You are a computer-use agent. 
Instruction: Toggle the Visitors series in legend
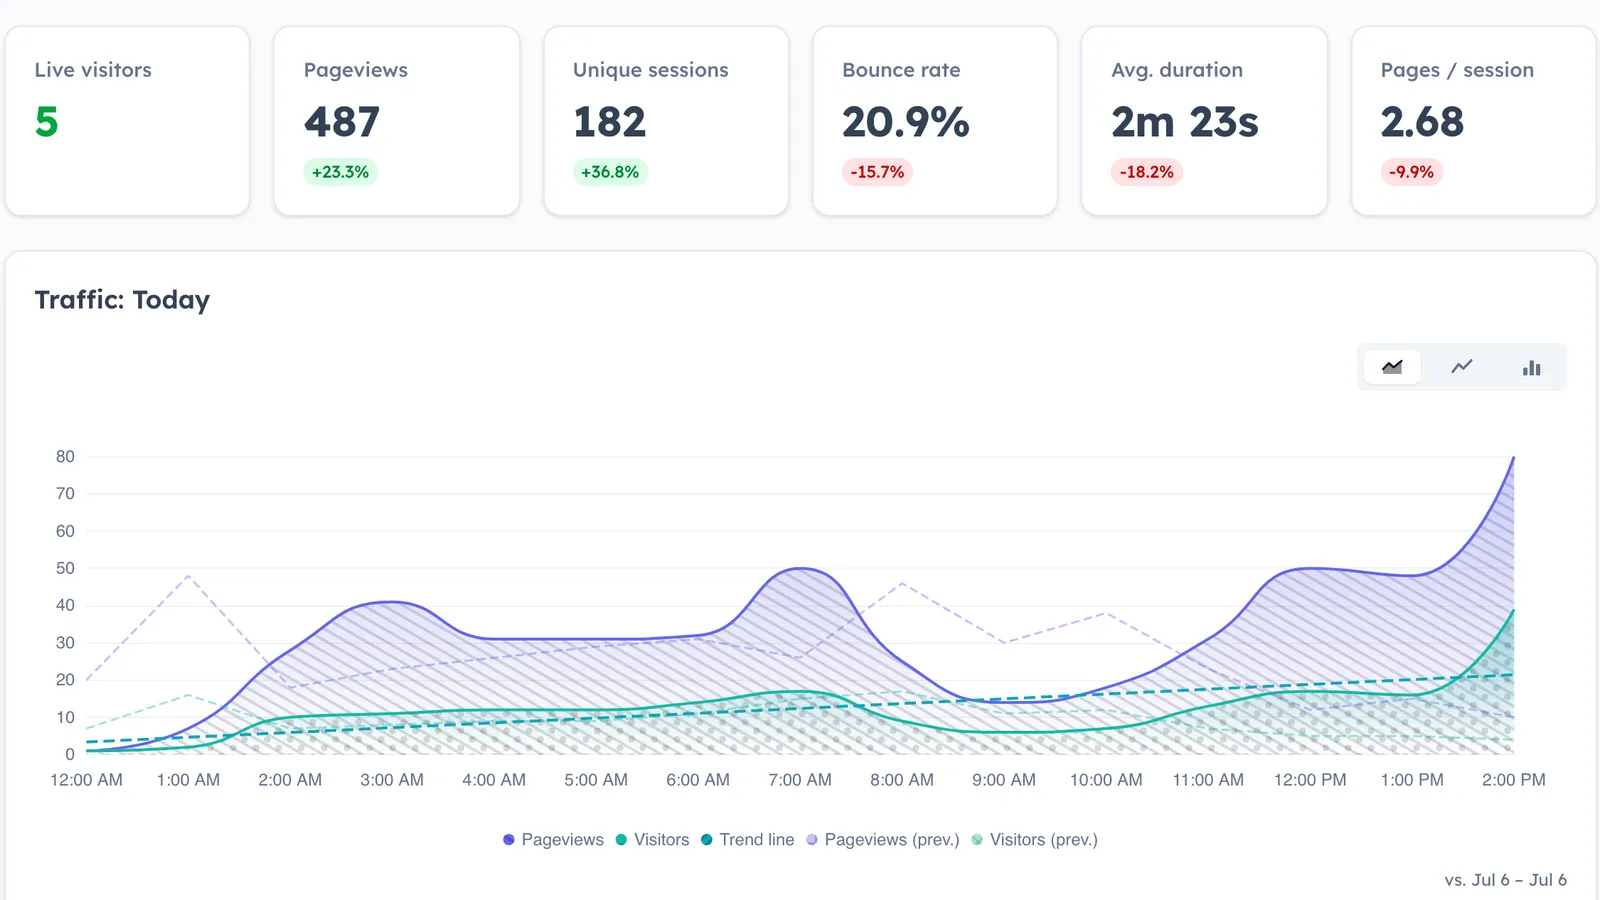click(x=652, y=840)
